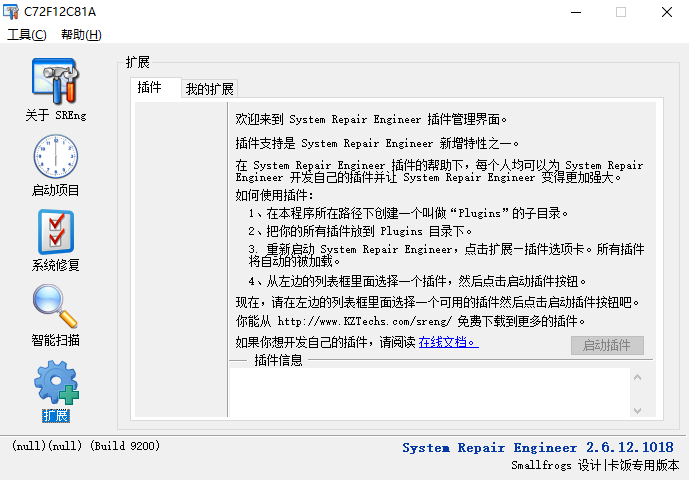This screenshot has width=689, height=480.
Task: Open the 帮助(H) menu
Action: 81,34
